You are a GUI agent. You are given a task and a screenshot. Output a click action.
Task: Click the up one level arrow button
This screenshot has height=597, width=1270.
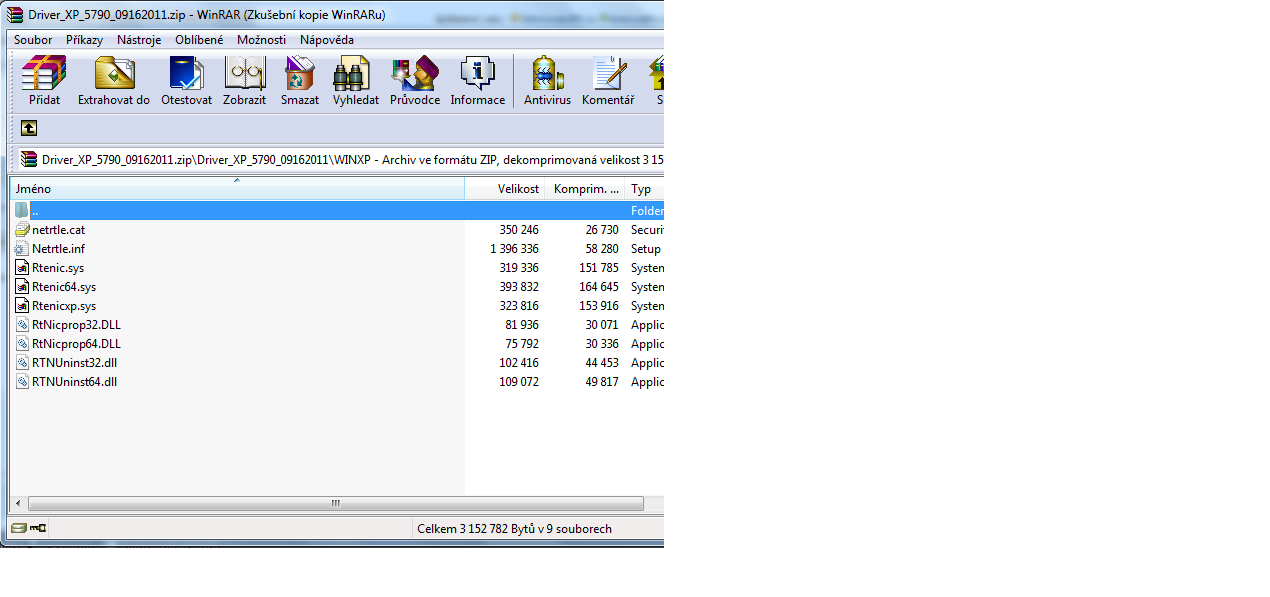[29, 128]
